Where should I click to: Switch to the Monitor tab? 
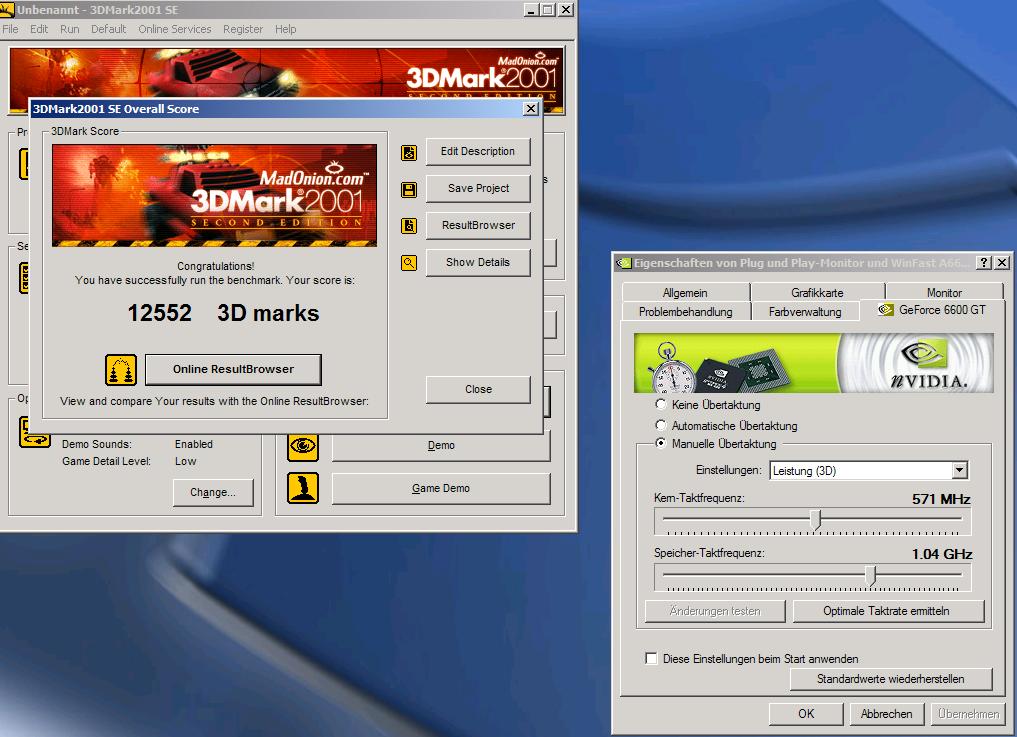point(944,293)
